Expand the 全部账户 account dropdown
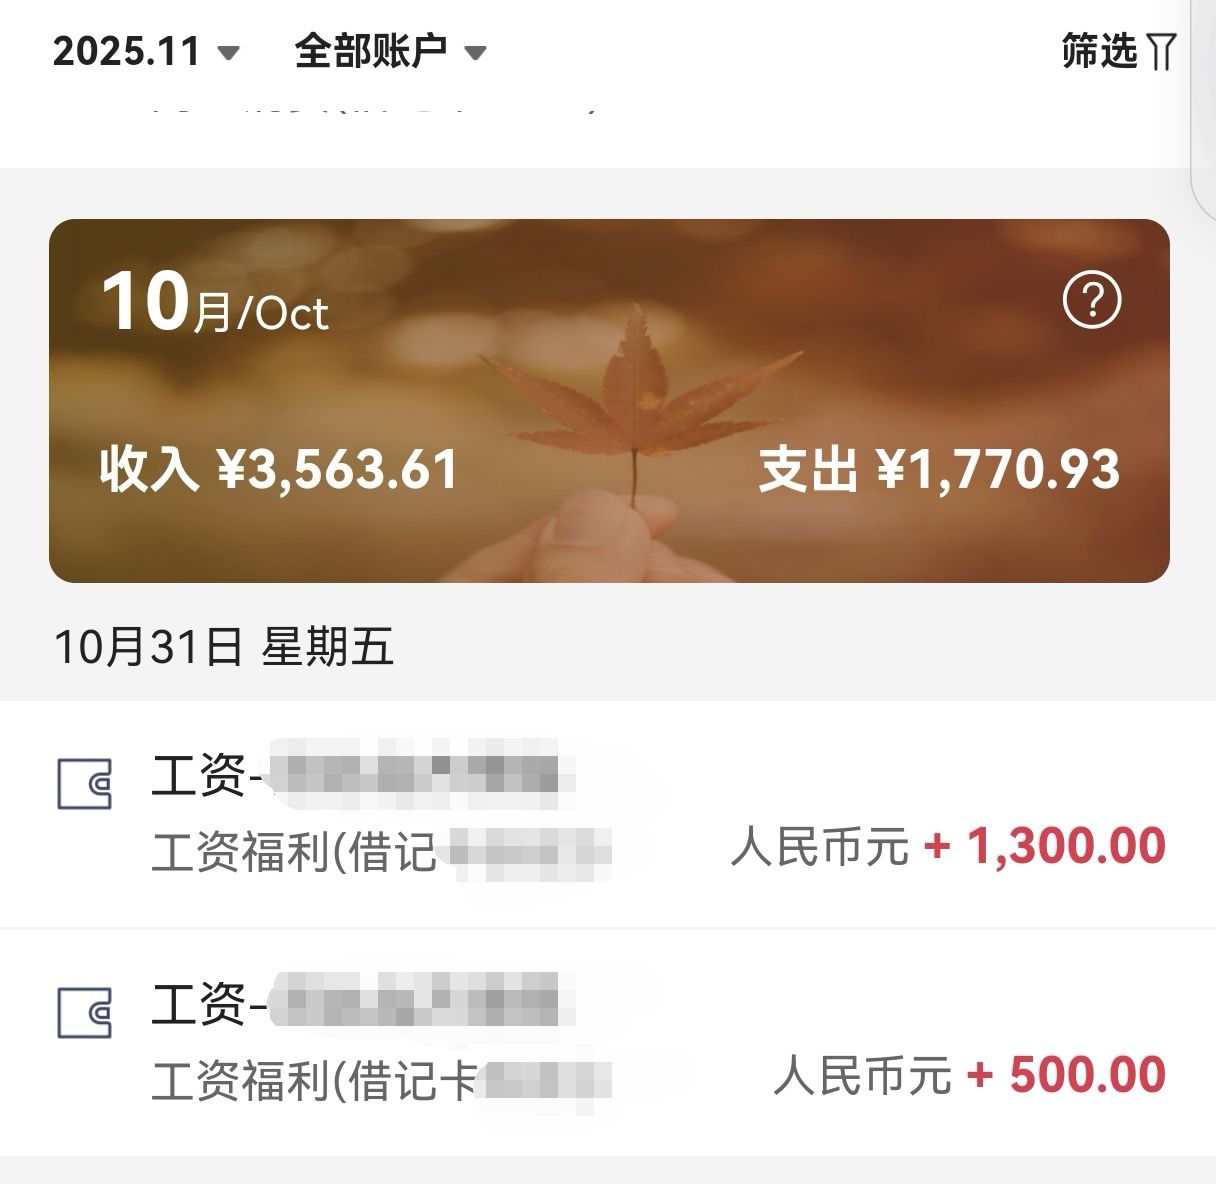Screen dimensions: 1216x1184 (x=370, y=51)
